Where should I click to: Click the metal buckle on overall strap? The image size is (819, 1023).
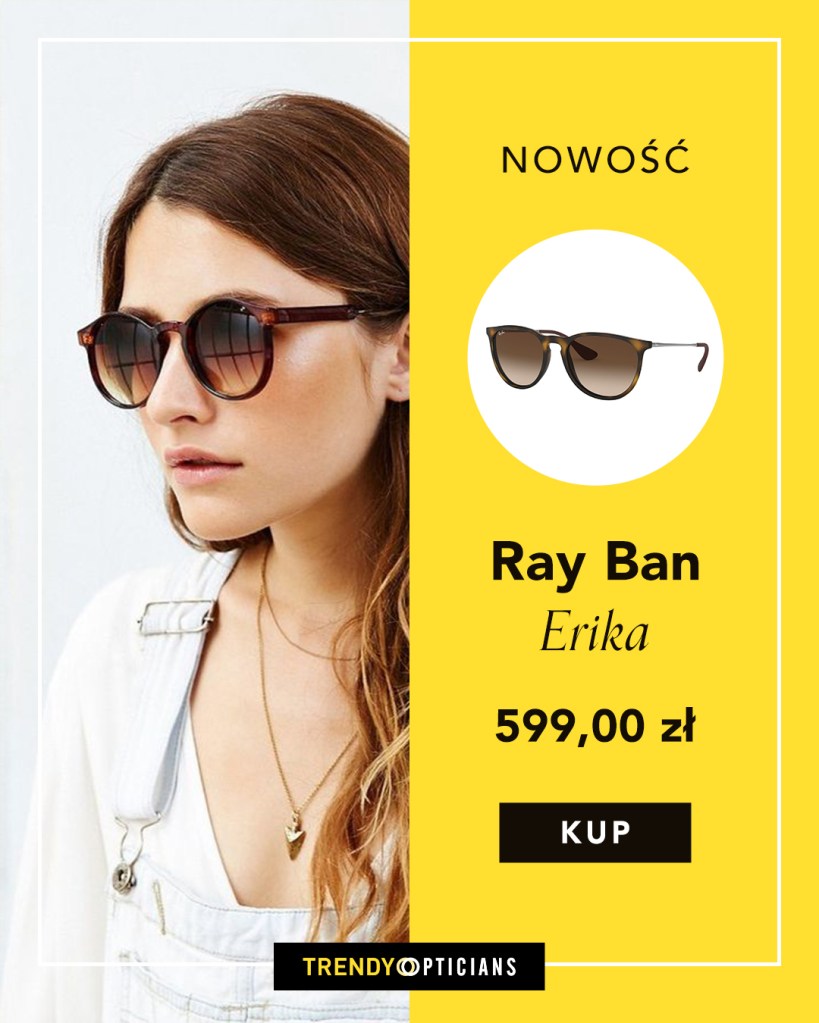point(175,617)
